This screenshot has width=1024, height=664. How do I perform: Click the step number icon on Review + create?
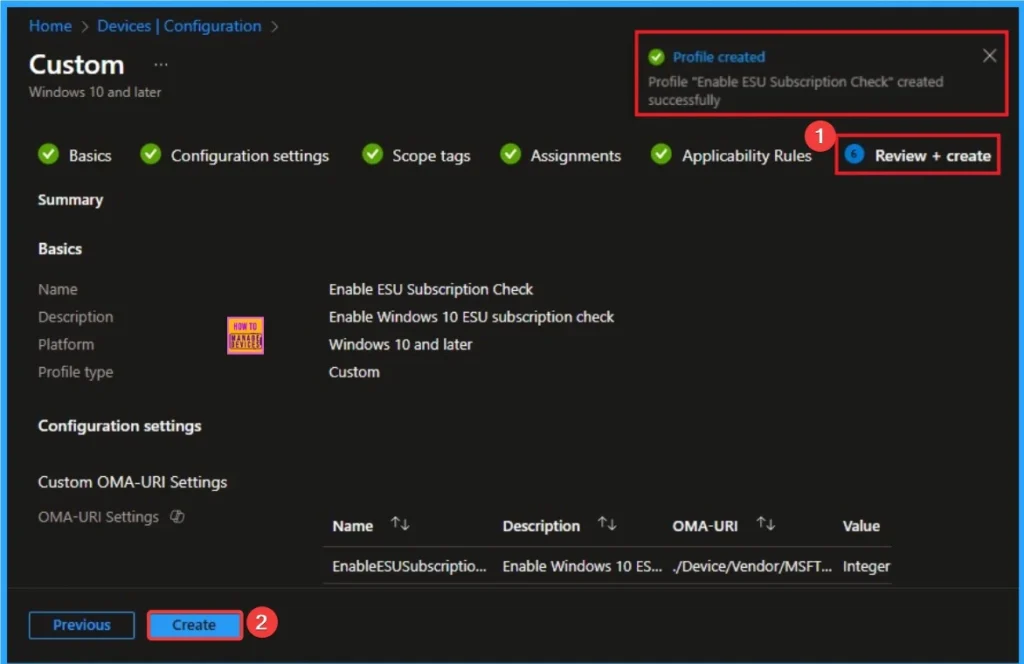855,155
